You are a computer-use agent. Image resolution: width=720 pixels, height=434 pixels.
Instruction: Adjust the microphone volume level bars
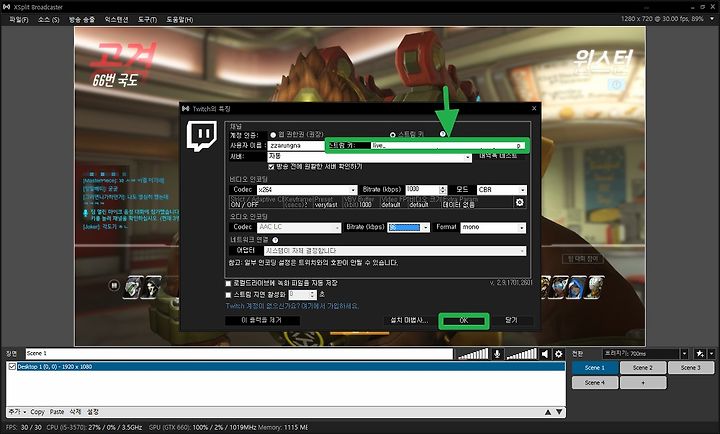(472, 354)
